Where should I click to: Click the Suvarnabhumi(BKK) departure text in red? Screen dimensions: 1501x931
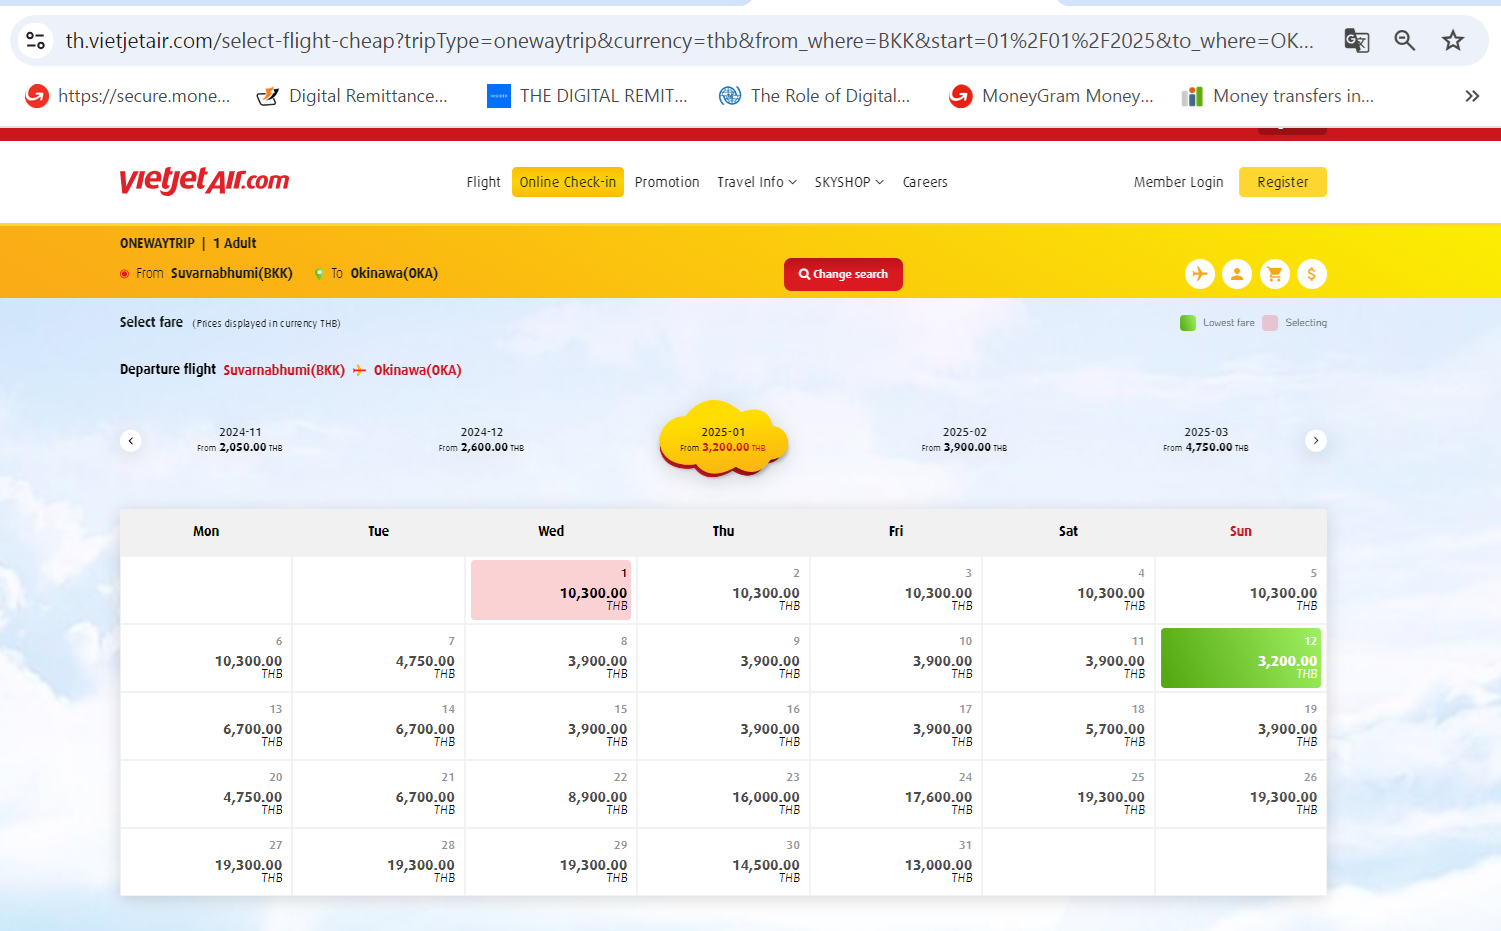[284, 370]
